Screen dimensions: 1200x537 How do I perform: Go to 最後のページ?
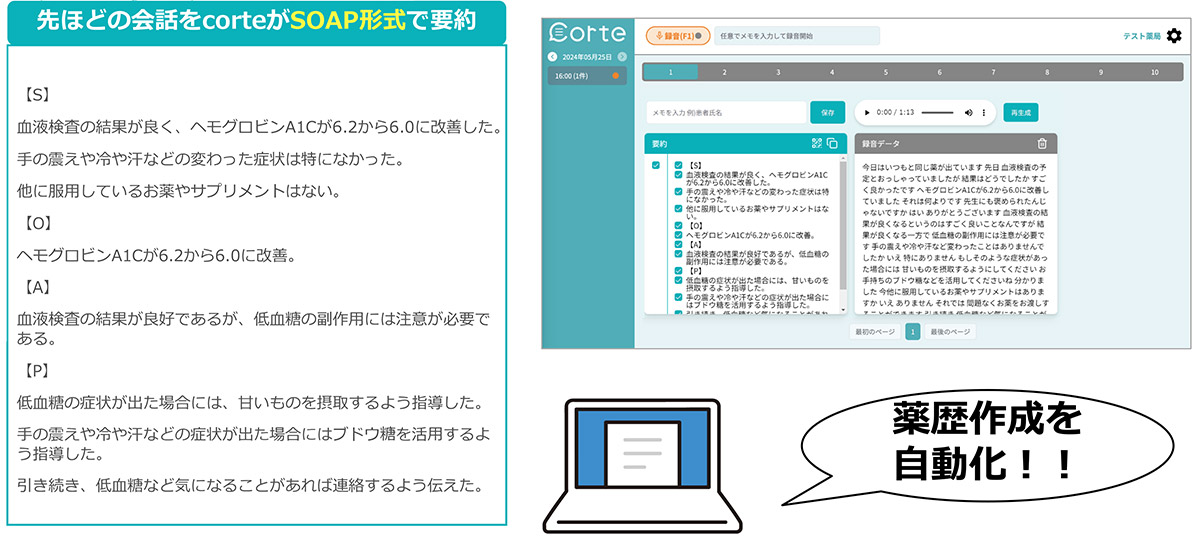pyautogui.click(x=949, y=332)
